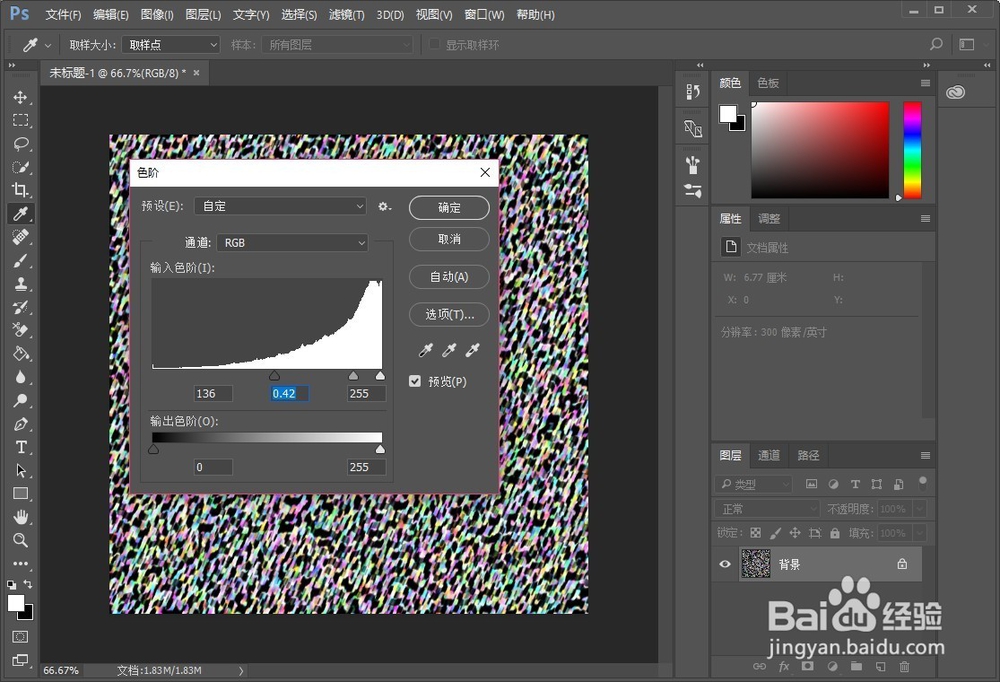Open the 填充 fill dropdown arrow
This screenshot has height=682, width=1000.
(920, 533)
